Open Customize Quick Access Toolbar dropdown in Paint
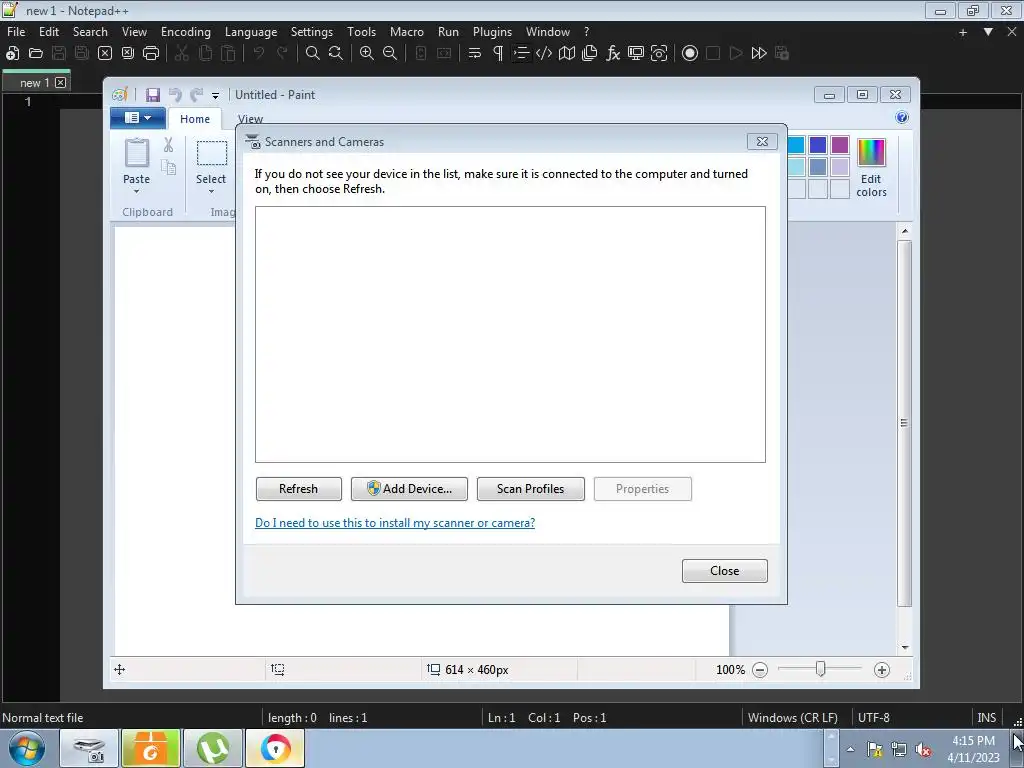The height and width of the screenshot is (768, 1024). 215,96
